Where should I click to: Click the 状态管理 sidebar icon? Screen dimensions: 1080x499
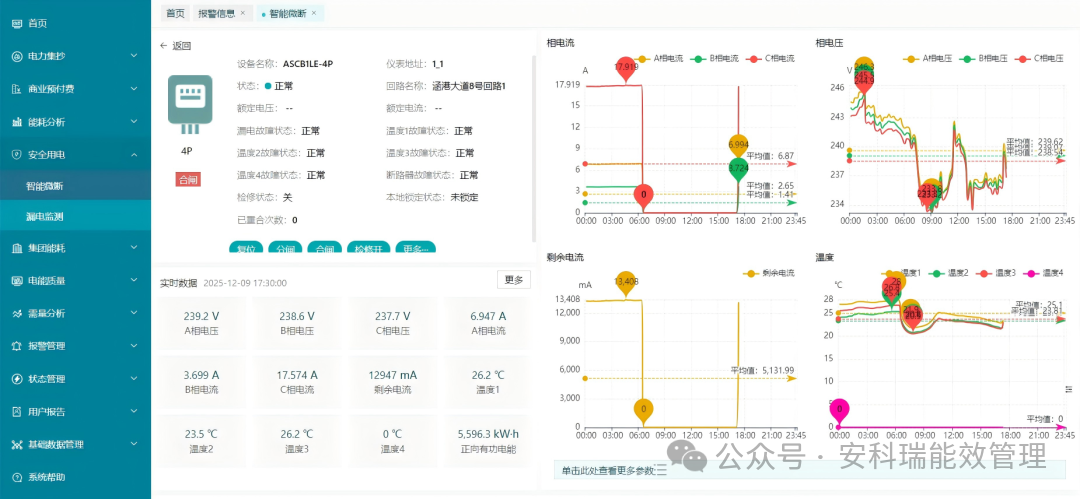tap(17, 379)
